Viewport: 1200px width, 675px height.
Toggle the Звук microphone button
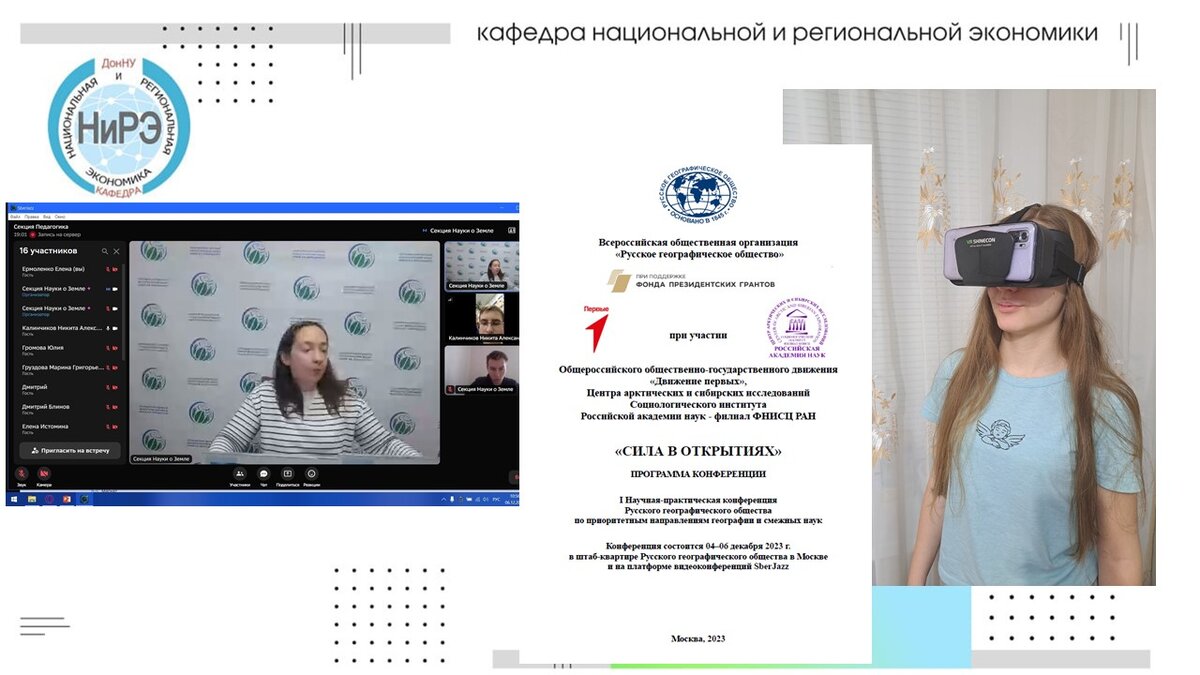(22, 473)
